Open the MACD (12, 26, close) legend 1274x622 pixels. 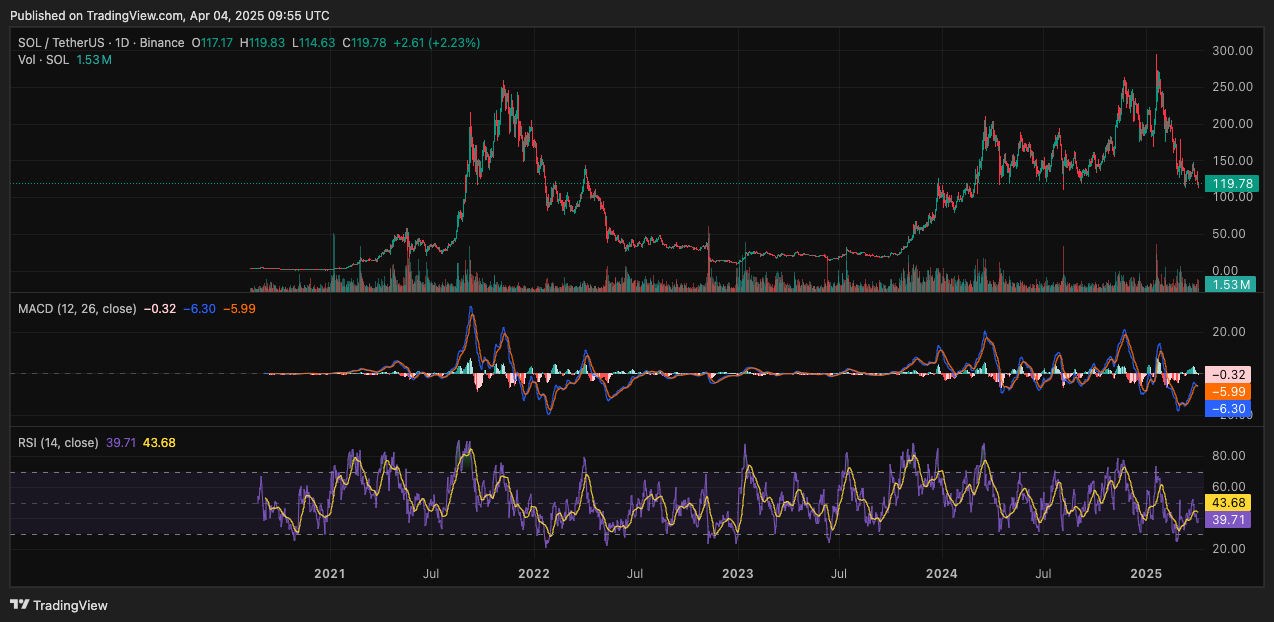[x=77, y=309]
